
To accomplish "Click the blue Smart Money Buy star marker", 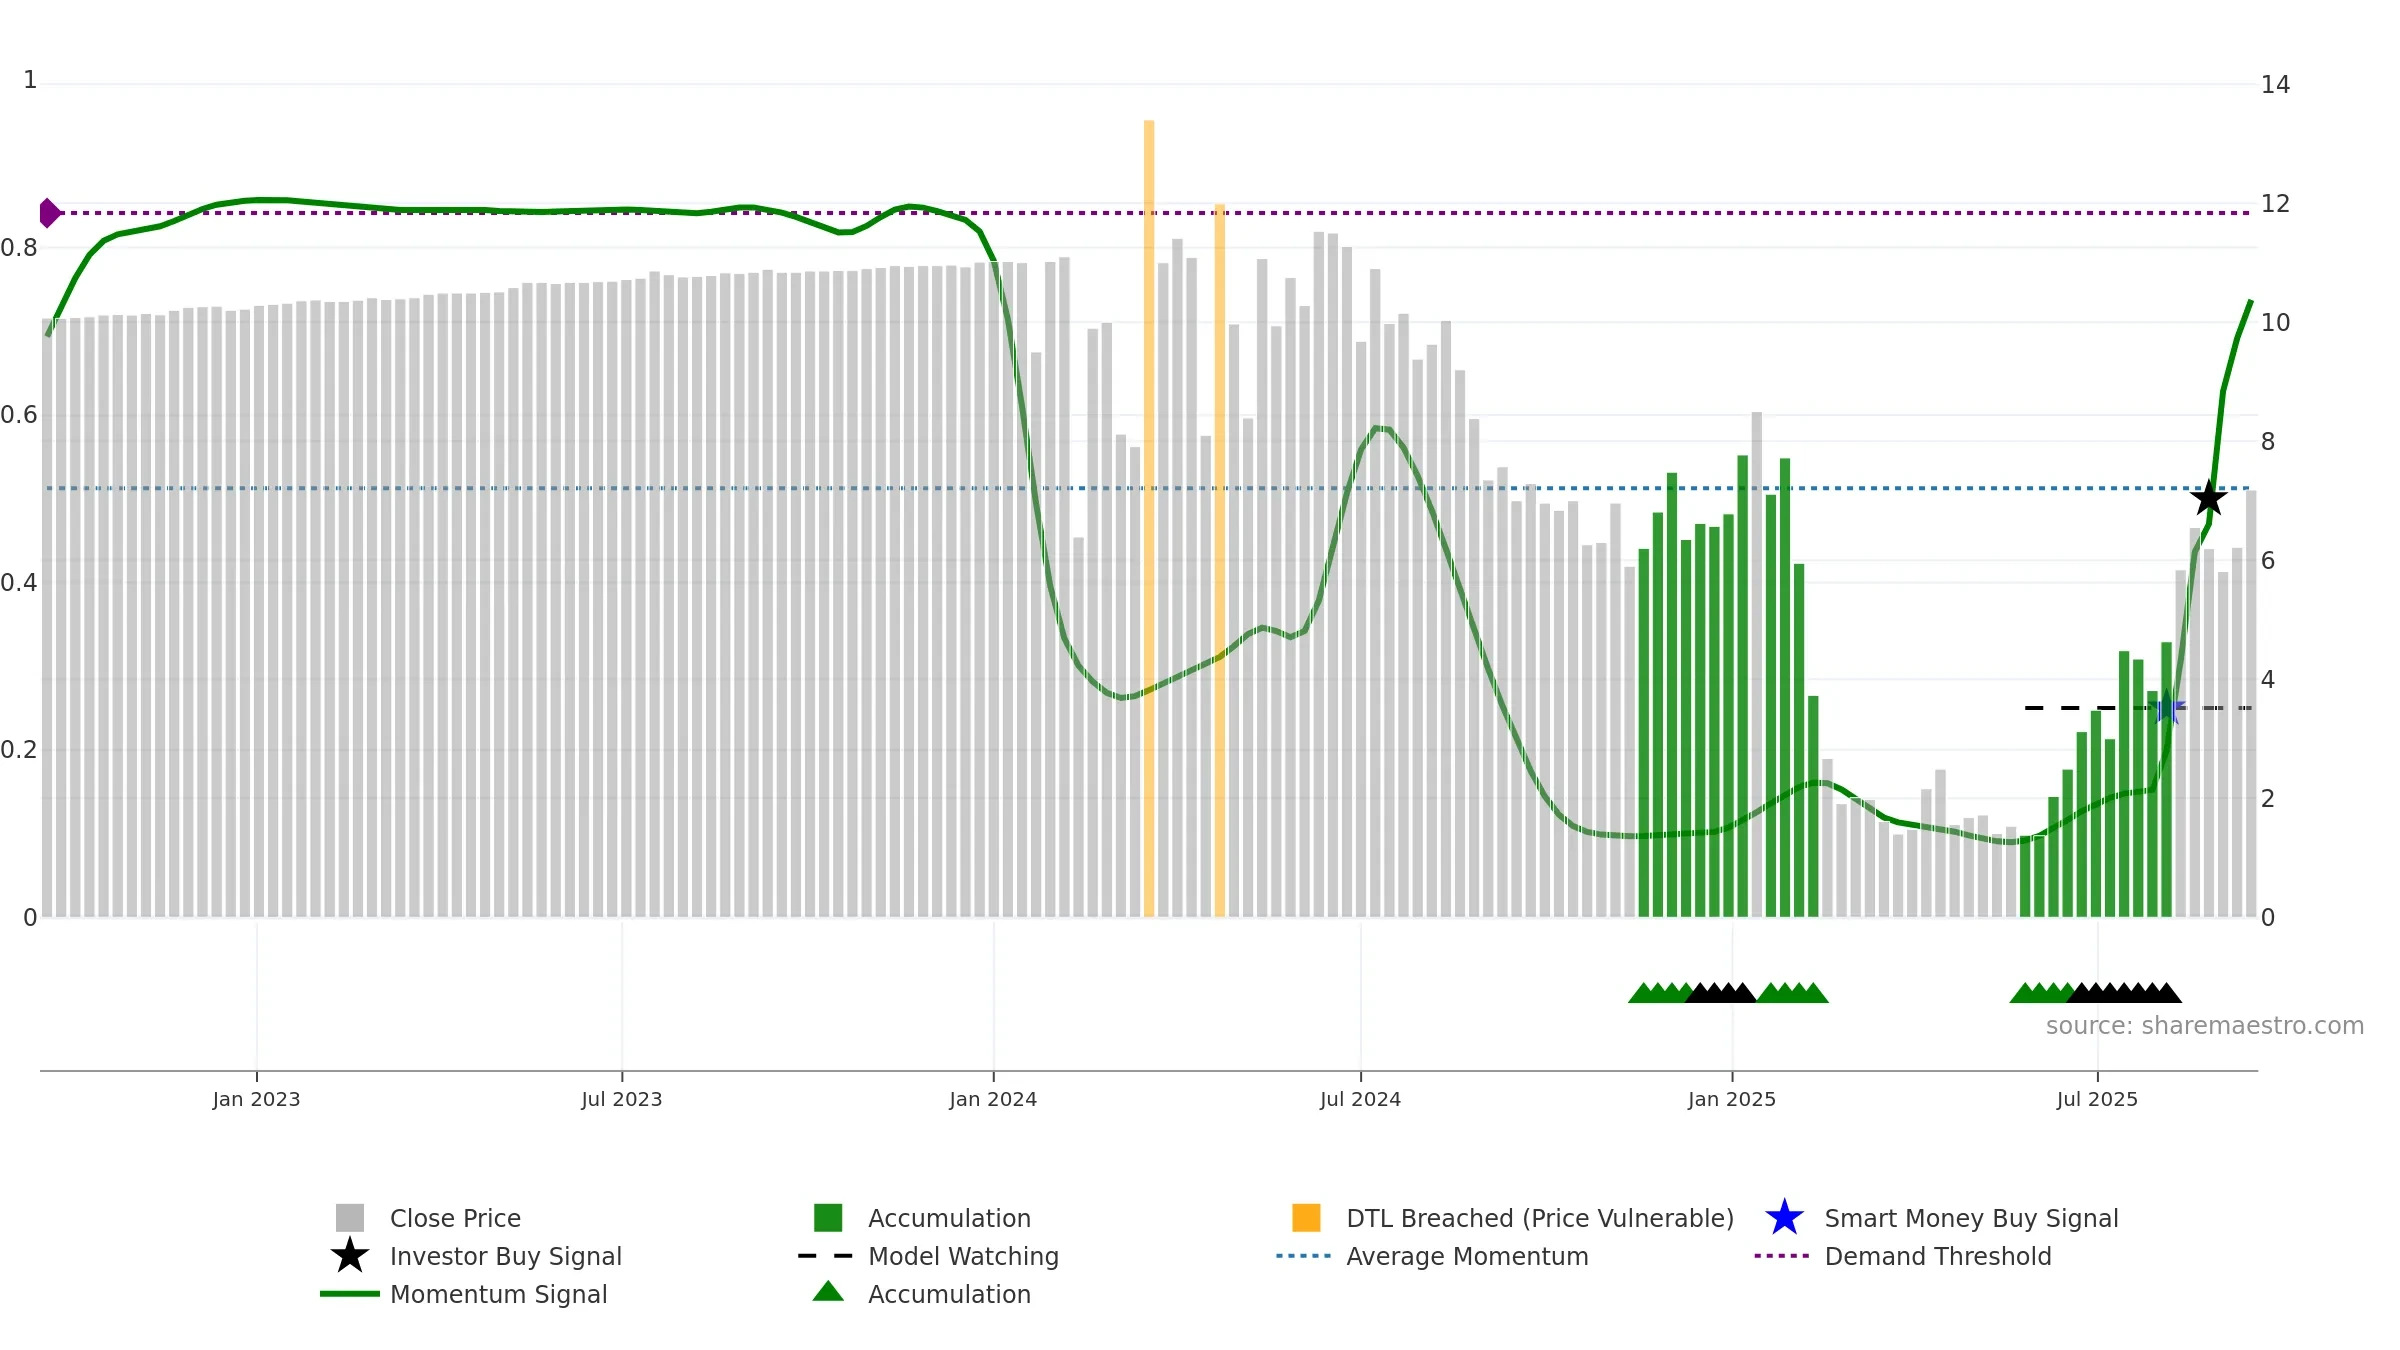I will [2168, 709].
